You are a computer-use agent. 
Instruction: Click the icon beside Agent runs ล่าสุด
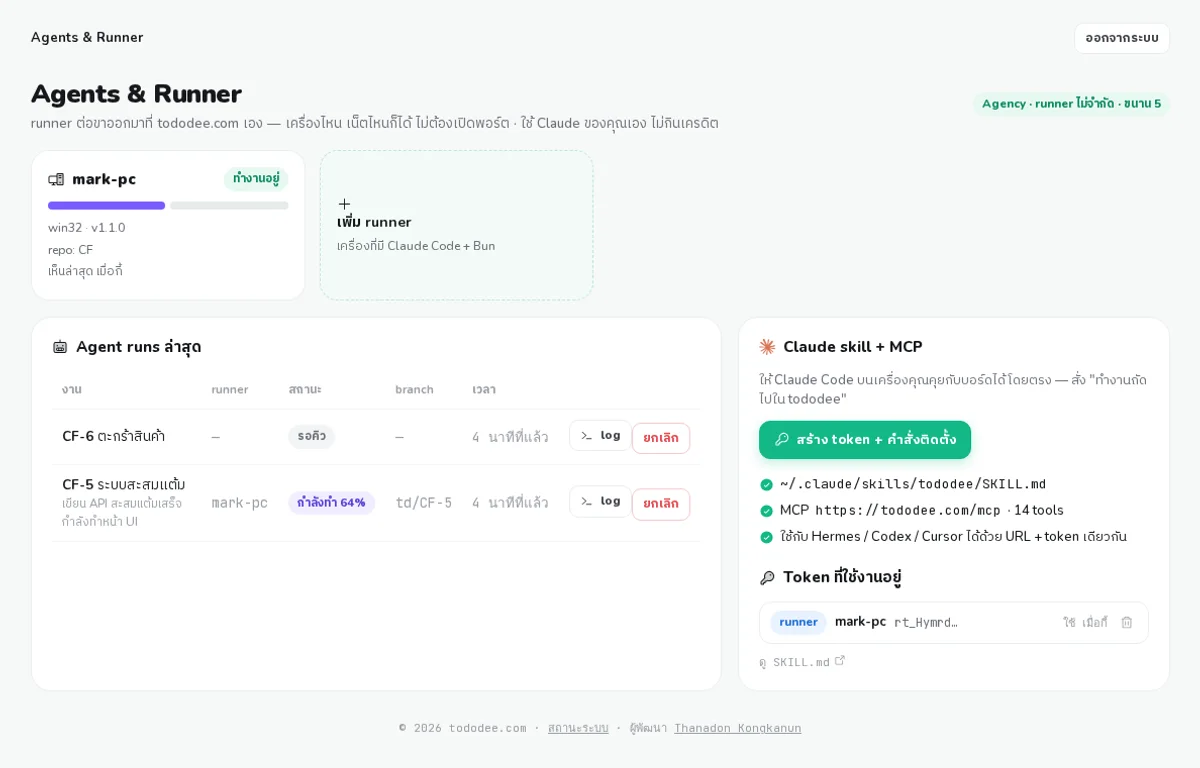(x=60, y=347)
